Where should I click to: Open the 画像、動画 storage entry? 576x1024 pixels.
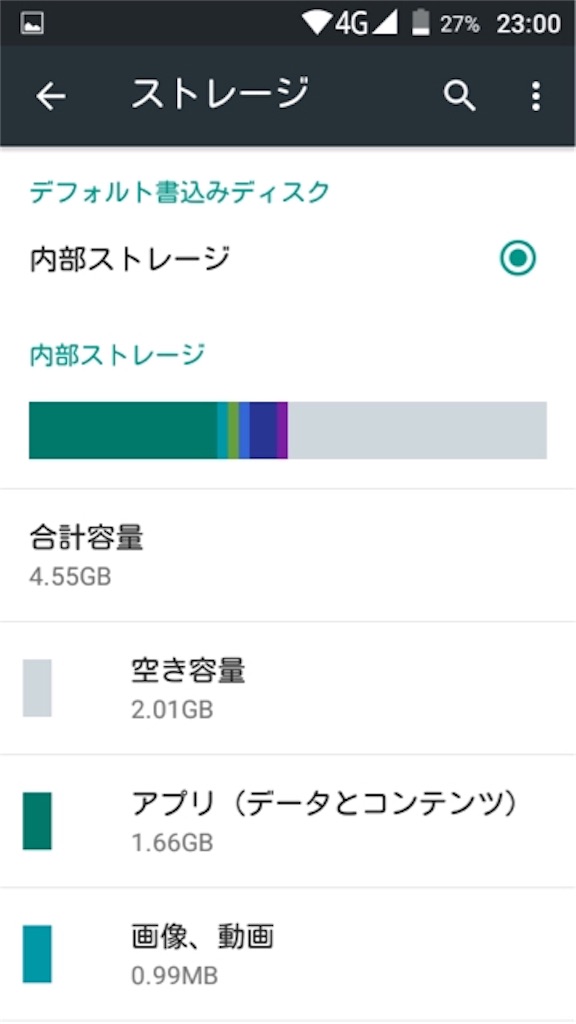tap(288, 954)
